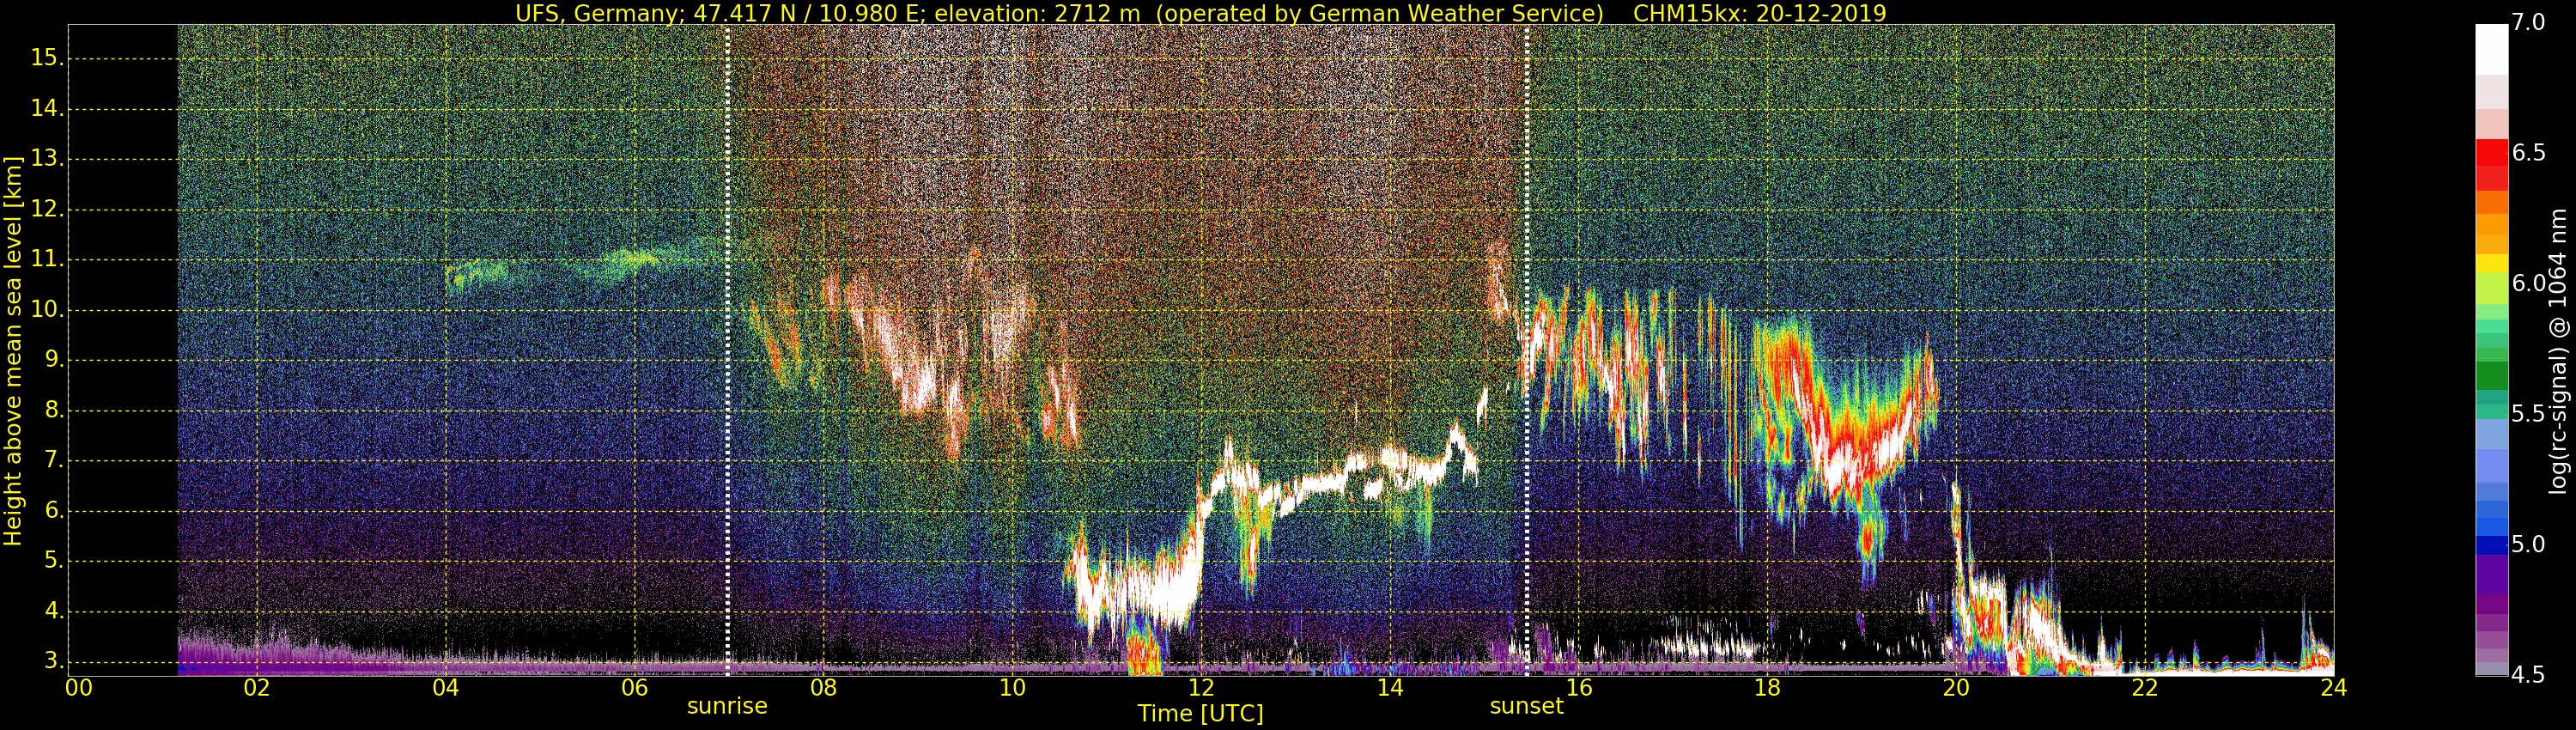Image resolution: width=2576 pixels, height=730 pixels.
Task: Click the '7.0' colorbar value label
Action: pyautogui.click(x=2528, y=23)
